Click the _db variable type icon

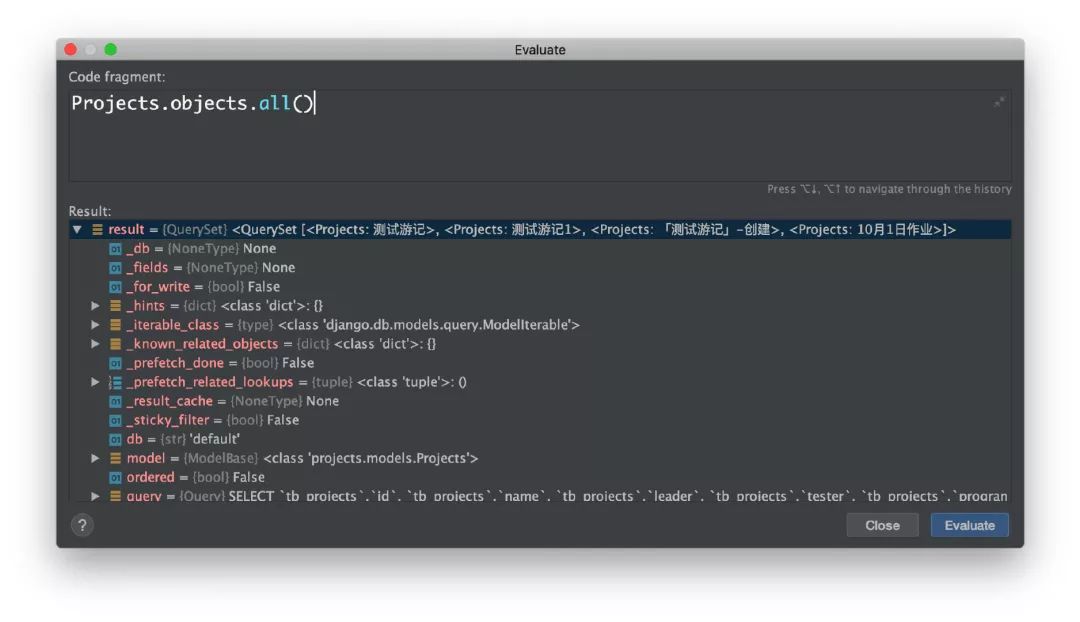(x=115, y=249)
